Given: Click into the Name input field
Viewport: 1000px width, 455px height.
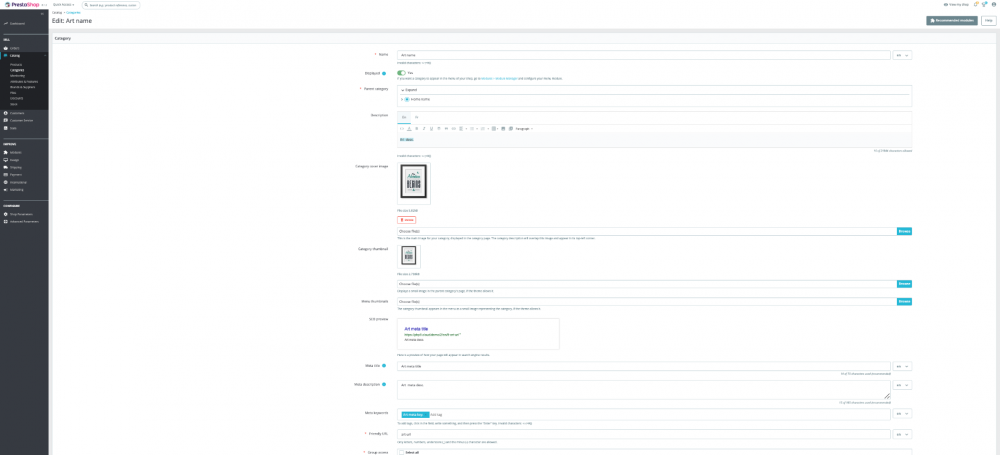Looking at the screenshot, I should (x=643, y=55).
